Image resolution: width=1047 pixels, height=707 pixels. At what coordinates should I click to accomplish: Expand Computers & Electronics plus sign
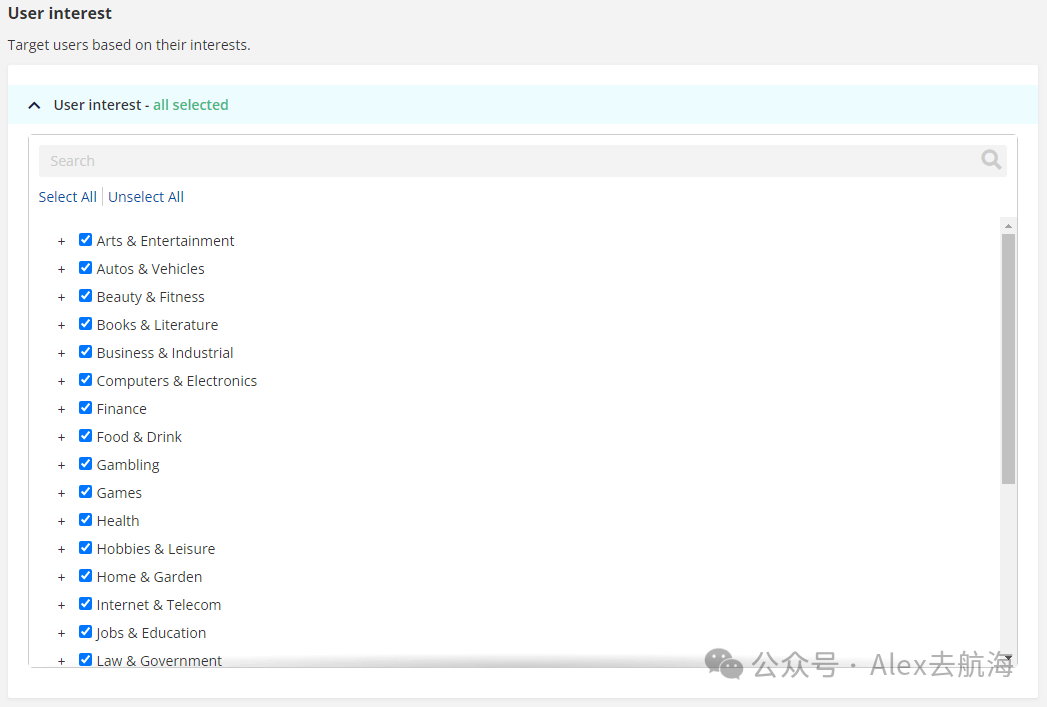(61, 382)
